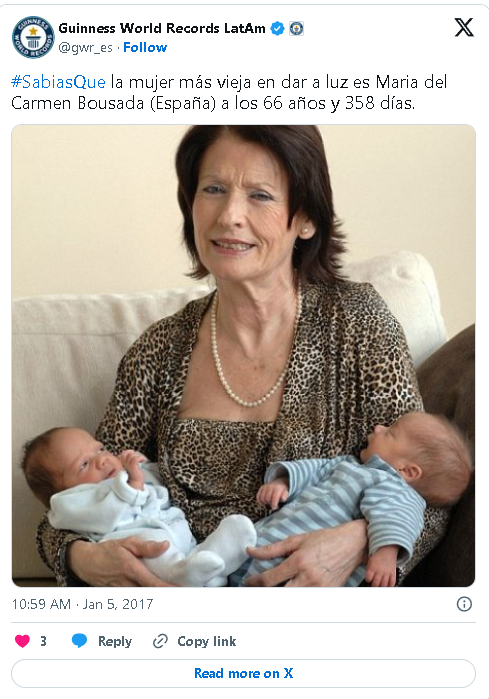Image resolution: width=489 pixels, height=699 pixels.
Task: Follow the @gwr_es account
Action: tap(145, 47)
